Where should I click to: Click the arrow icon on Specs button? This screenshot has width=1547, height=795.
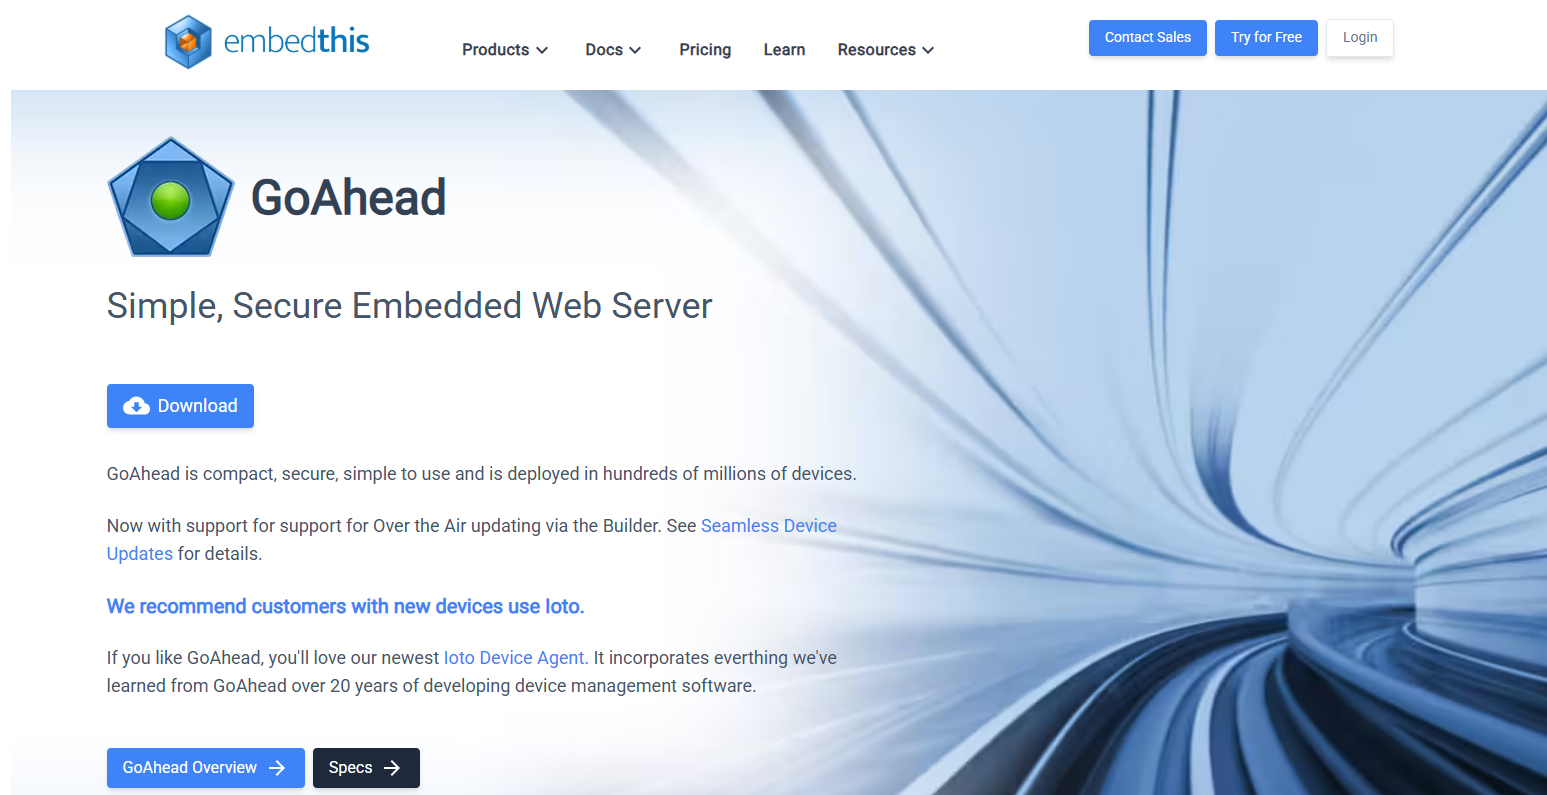click(x=392, y=768)
